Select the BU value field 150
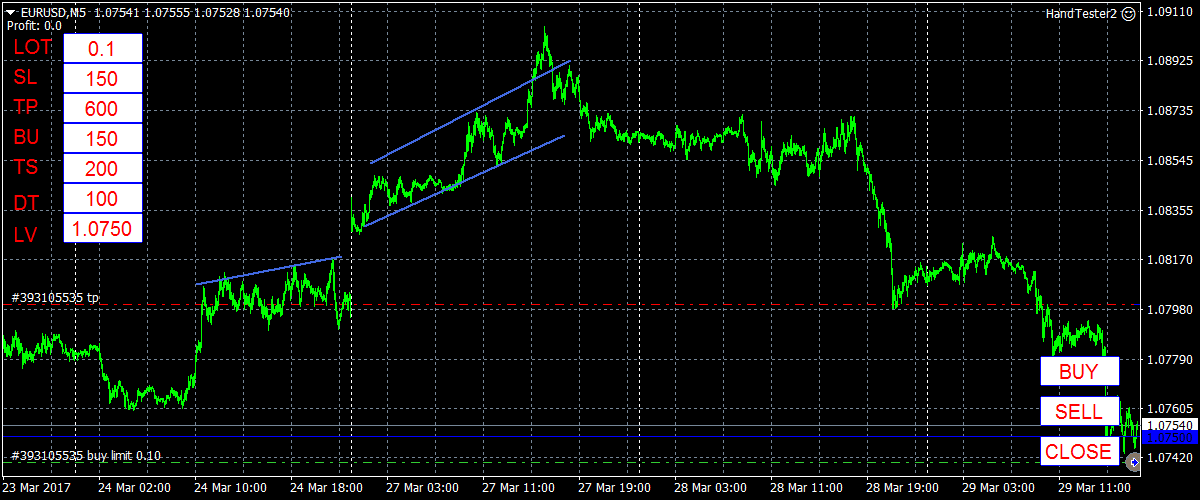This screenshot has height=500, width=1200. (x=103, y=138)
